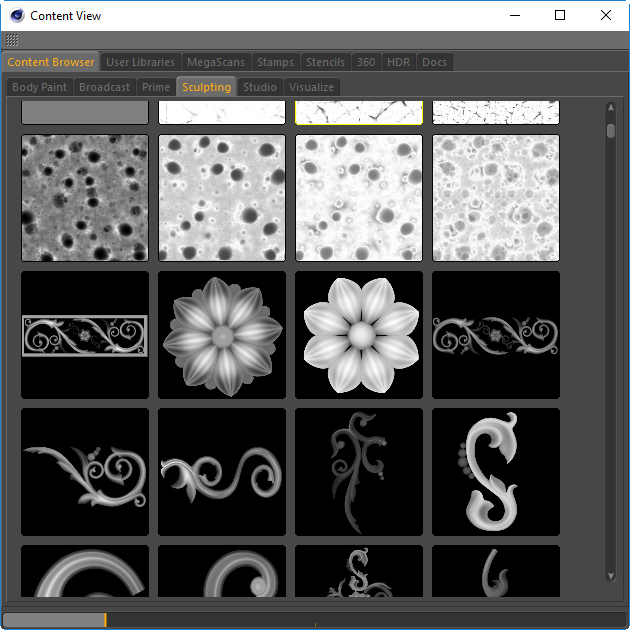Click the dotted panel grip handle icon
This screenshot has width=630, height=630.
12,40
